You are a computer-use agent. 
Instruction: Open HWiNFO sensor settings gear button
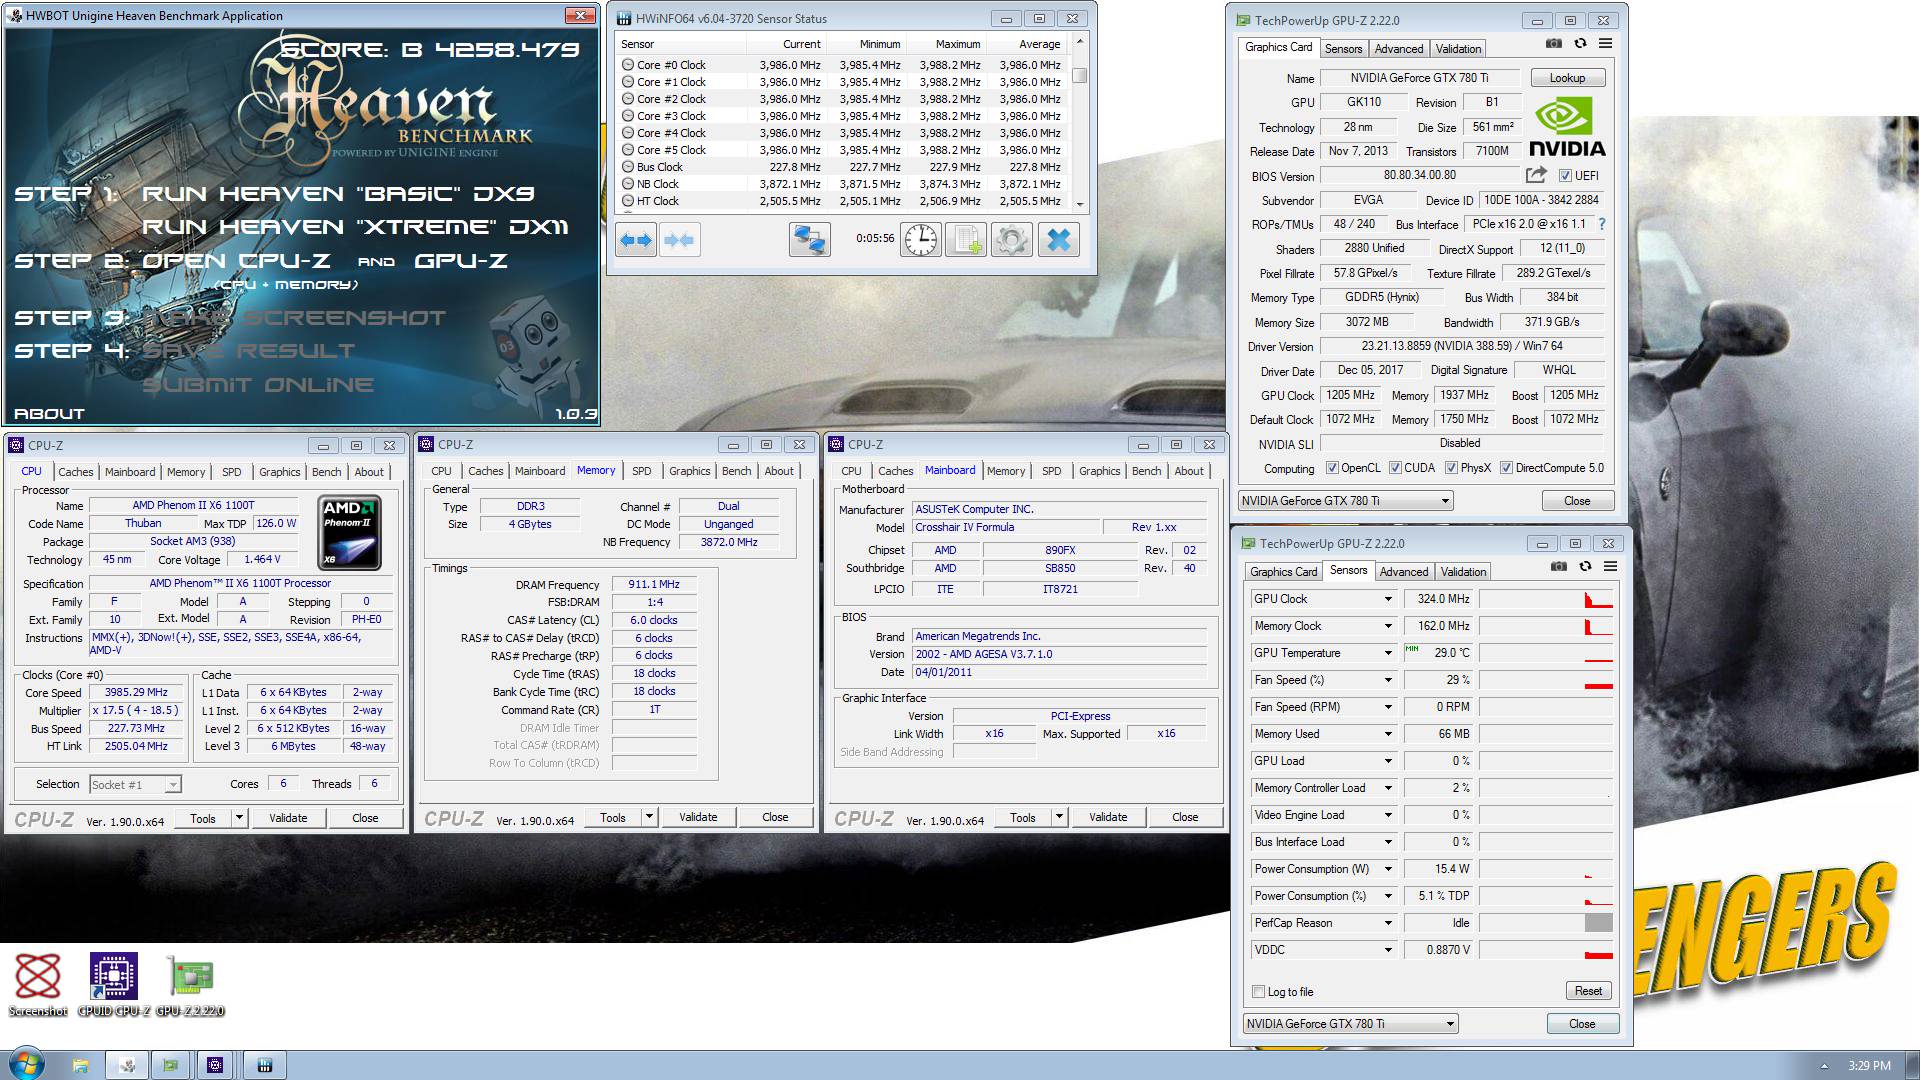pyautogui.click(x=1011, y=240)
